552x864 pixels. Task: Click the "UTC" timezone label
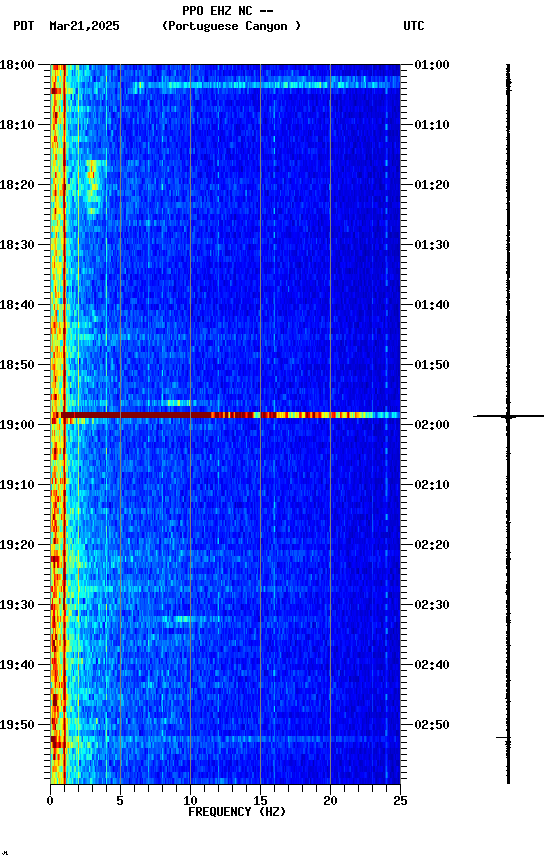[x=414, y=26]
